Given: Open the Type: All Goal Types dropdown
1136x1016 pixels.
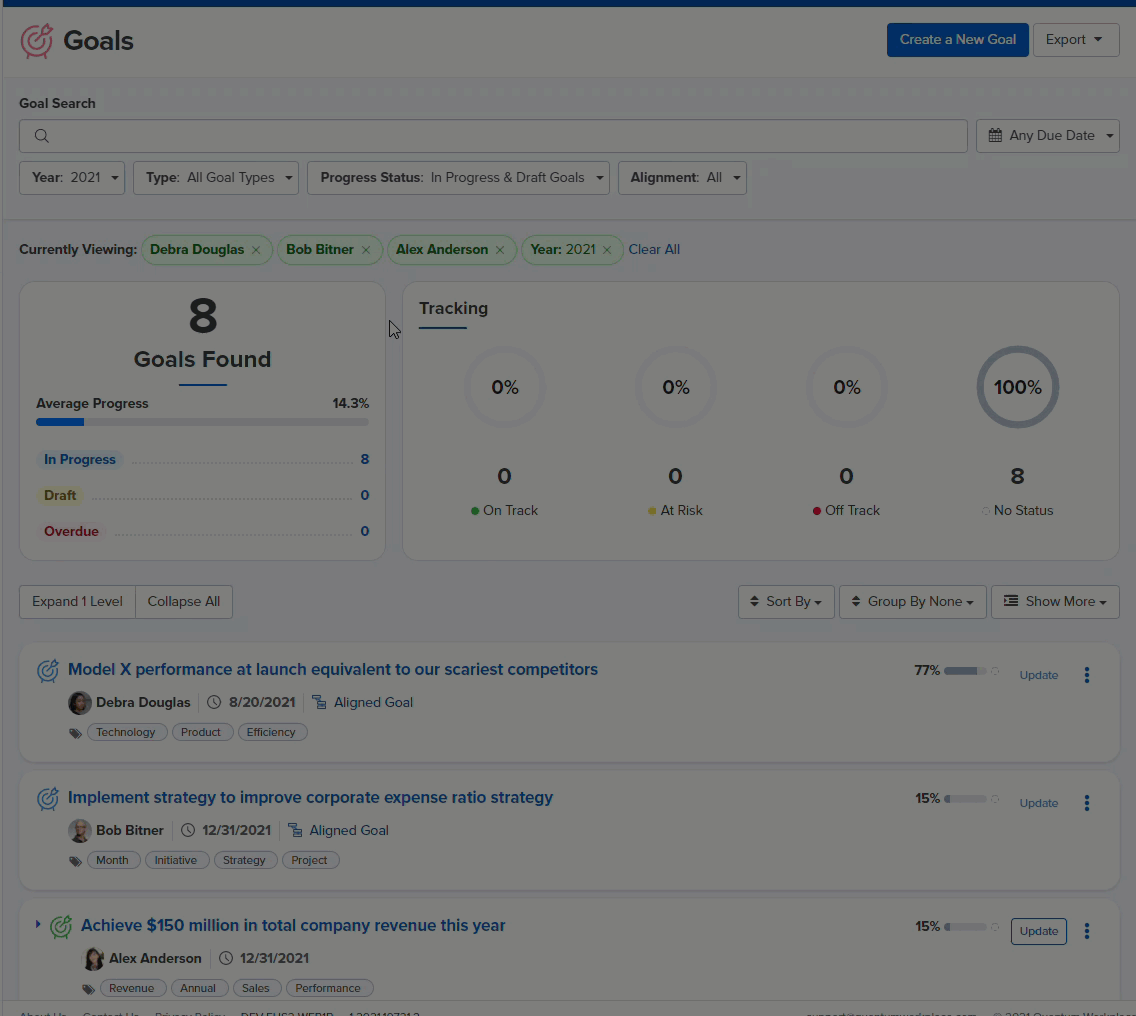Looking at the screenshot, I should pyautogui.click(x=216, y=178).
